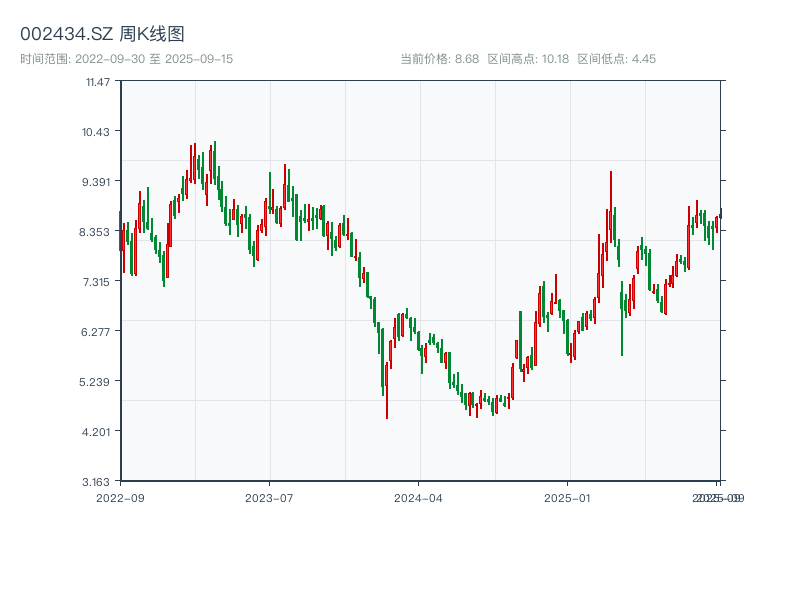Select the 时间范围 date range text
Viewport: 800px width, 600px height.
[x=126, y=59]
